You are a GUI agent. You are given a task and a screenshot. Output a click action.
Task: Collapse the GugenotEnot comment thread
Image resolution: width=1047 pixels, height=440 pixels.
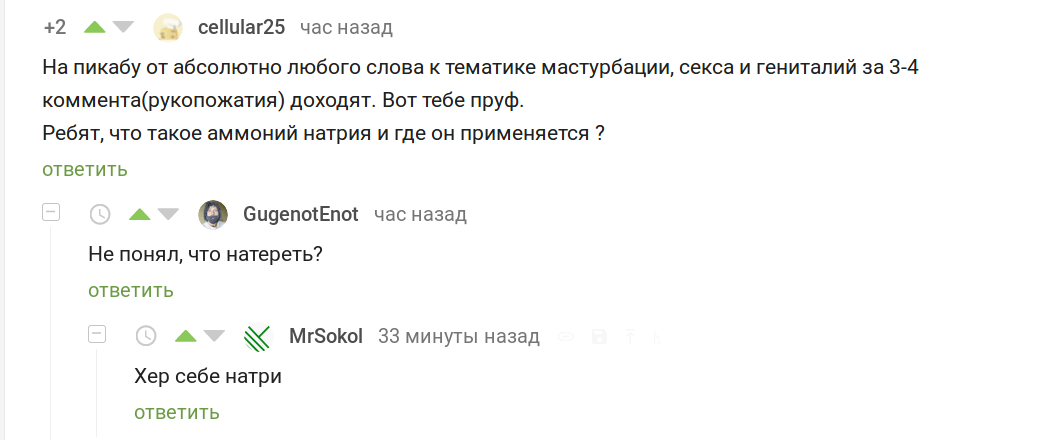pos(51,212)
